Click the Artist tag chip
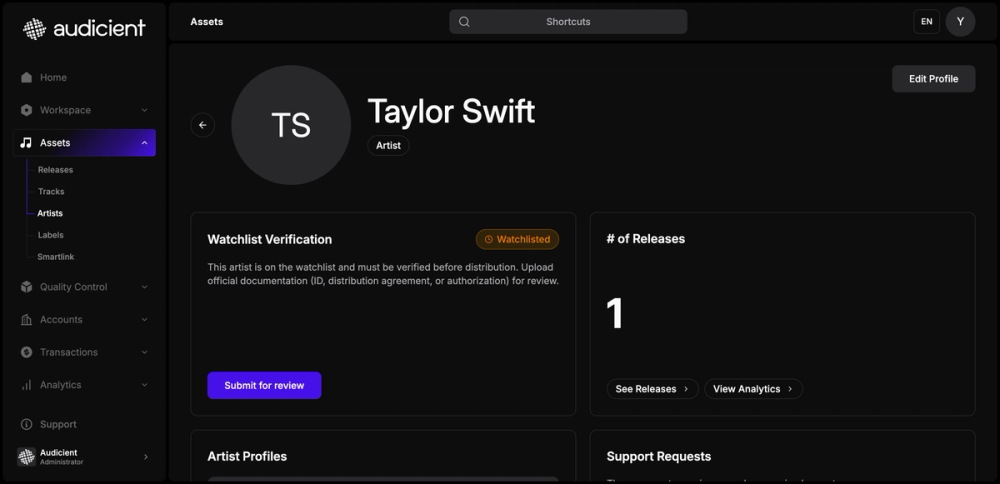This screenshot has width=1000, height=484. click(x=388, y=145)
